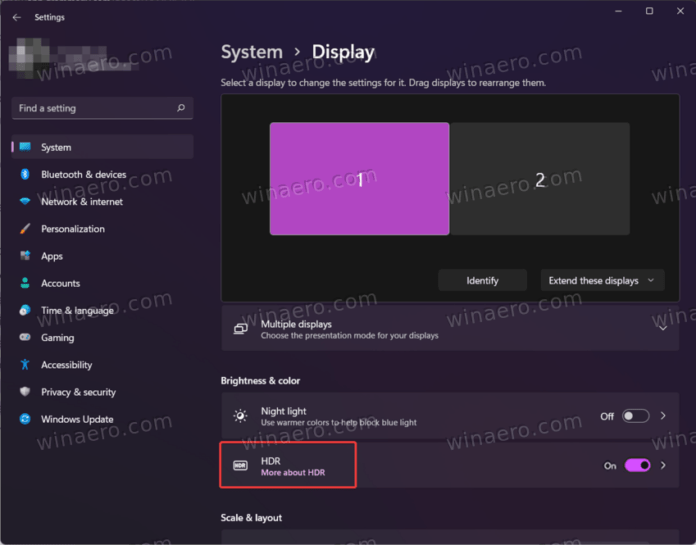Click the Apps icon in sidebar

25,256
